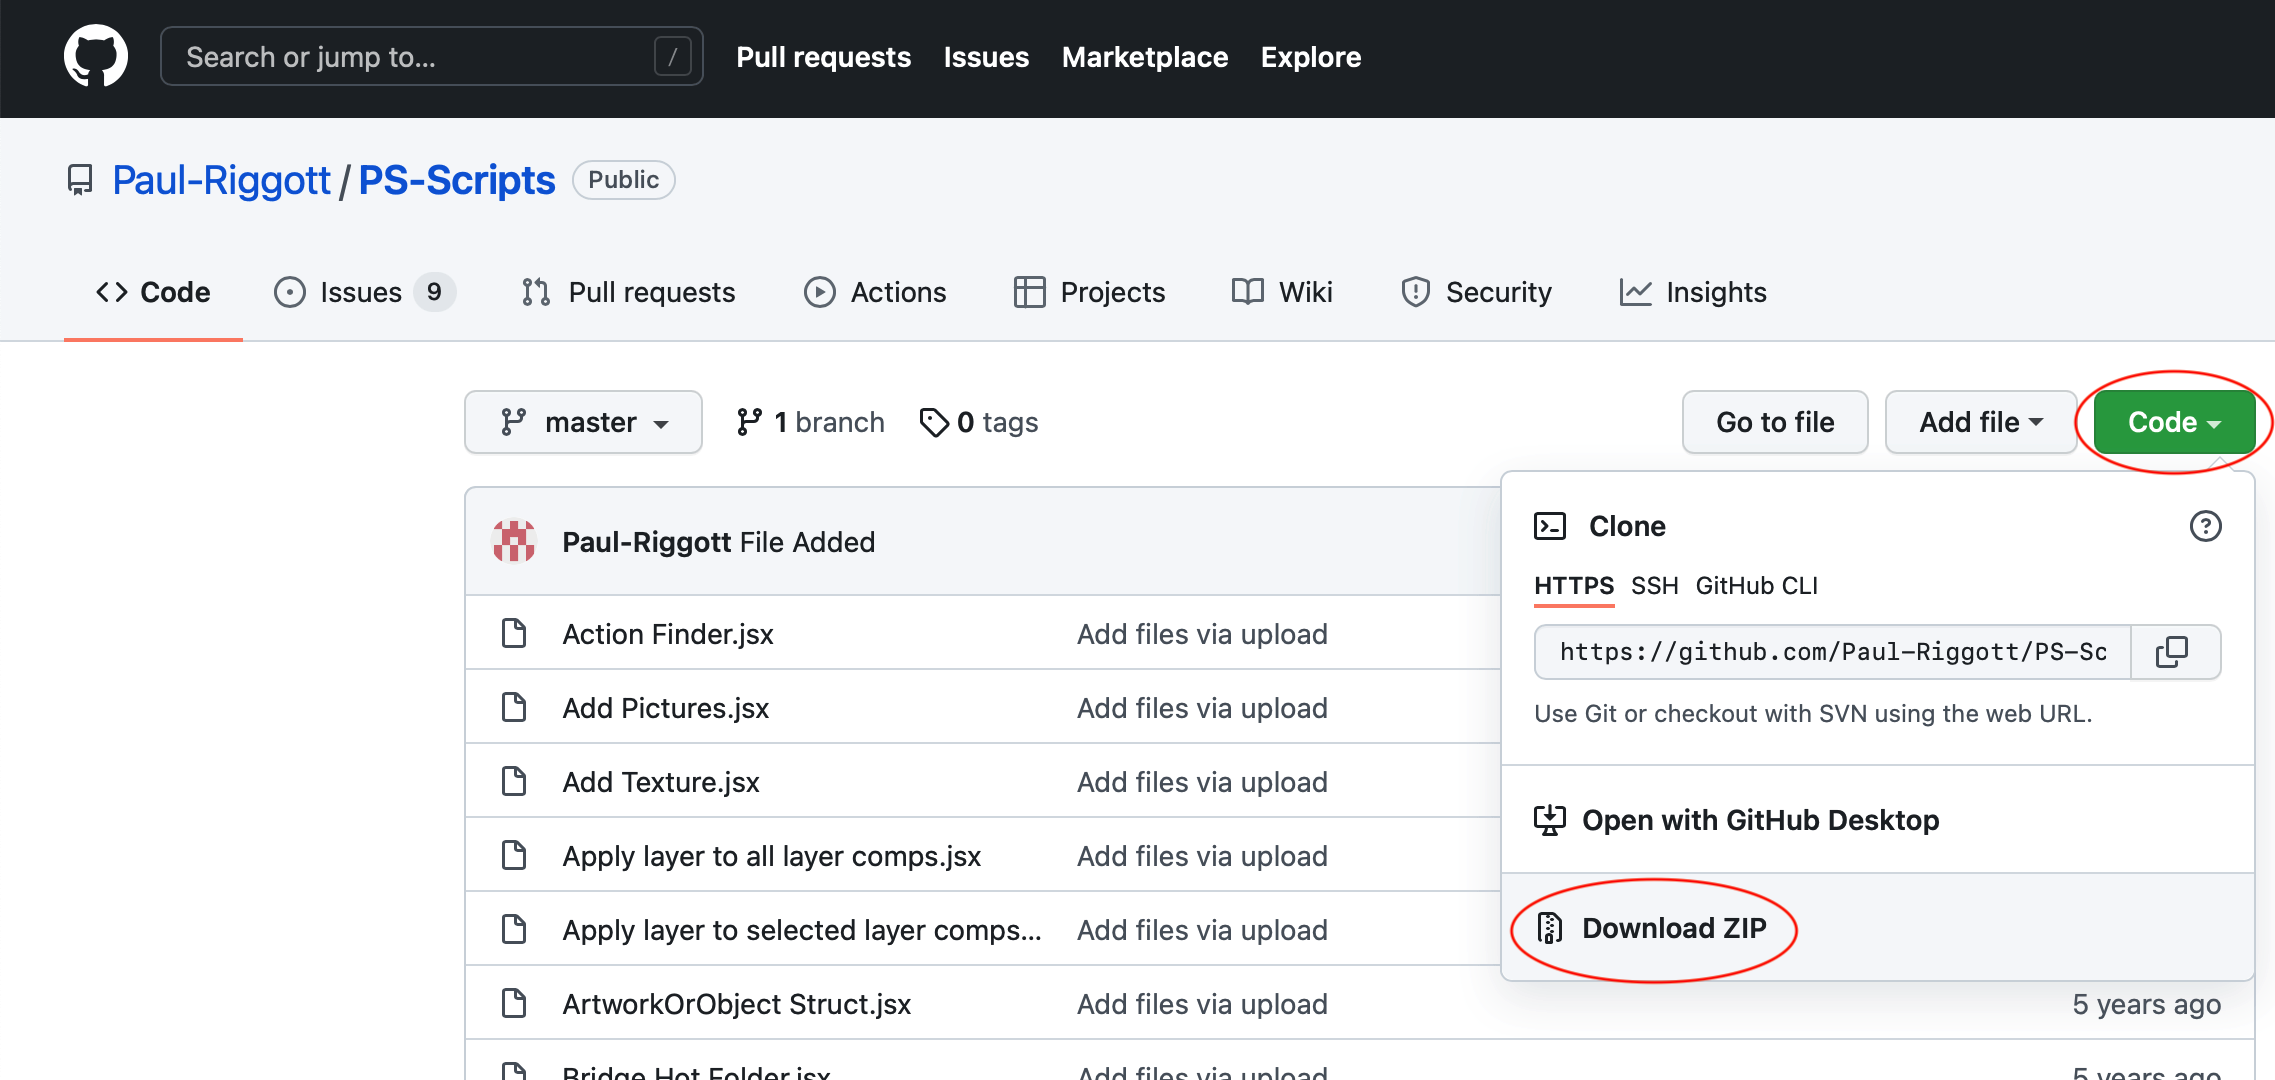This screenshot has height=1080, width=2275.
Task: Click Paul-Riggott's avatar thumbnail
Action: pos(514,540)
